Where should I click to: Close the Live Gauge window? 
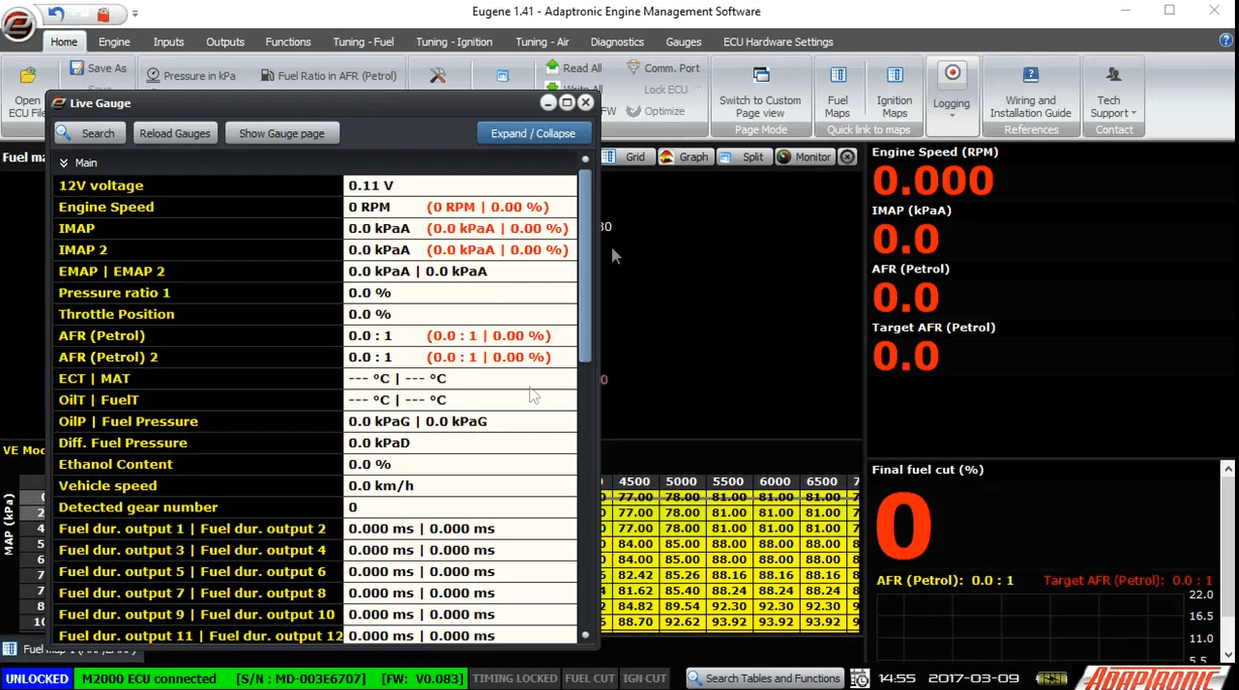pyautogui.click(x=586, y=102)
